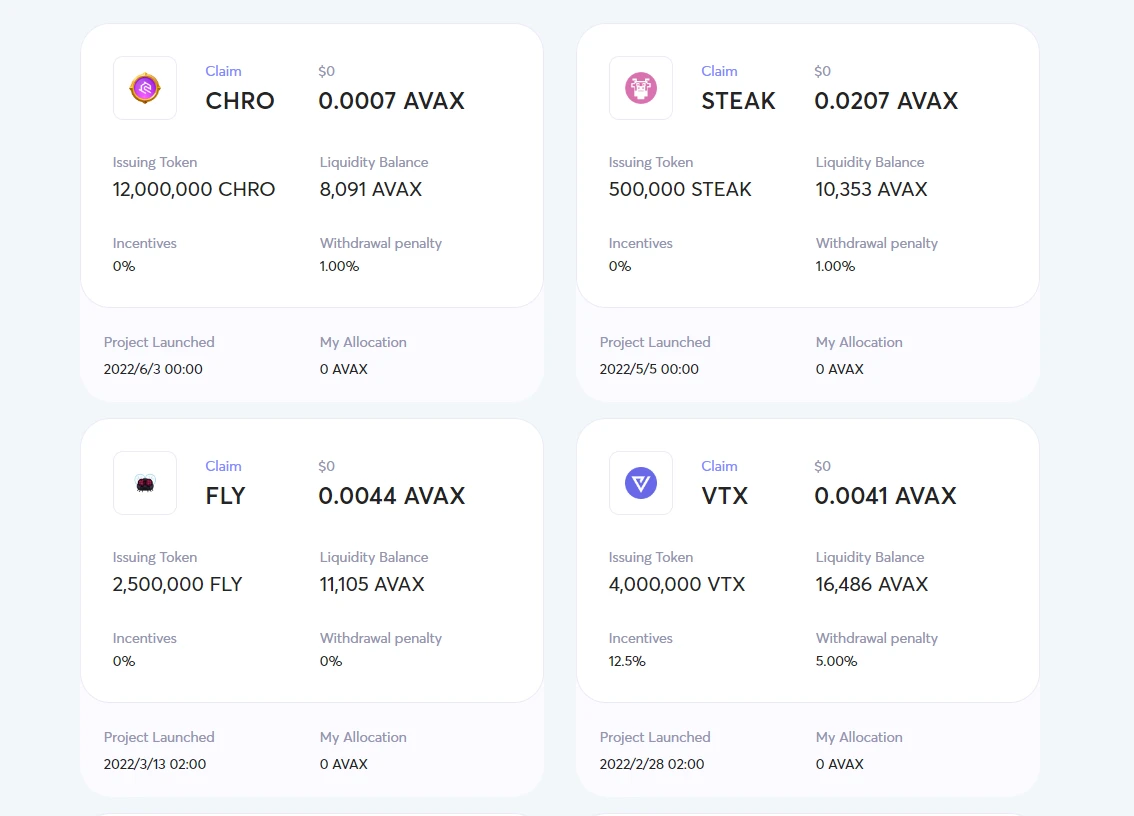The image size is (1134, 816).
Task: Select the VTX project name
Action: pos(725,496)
